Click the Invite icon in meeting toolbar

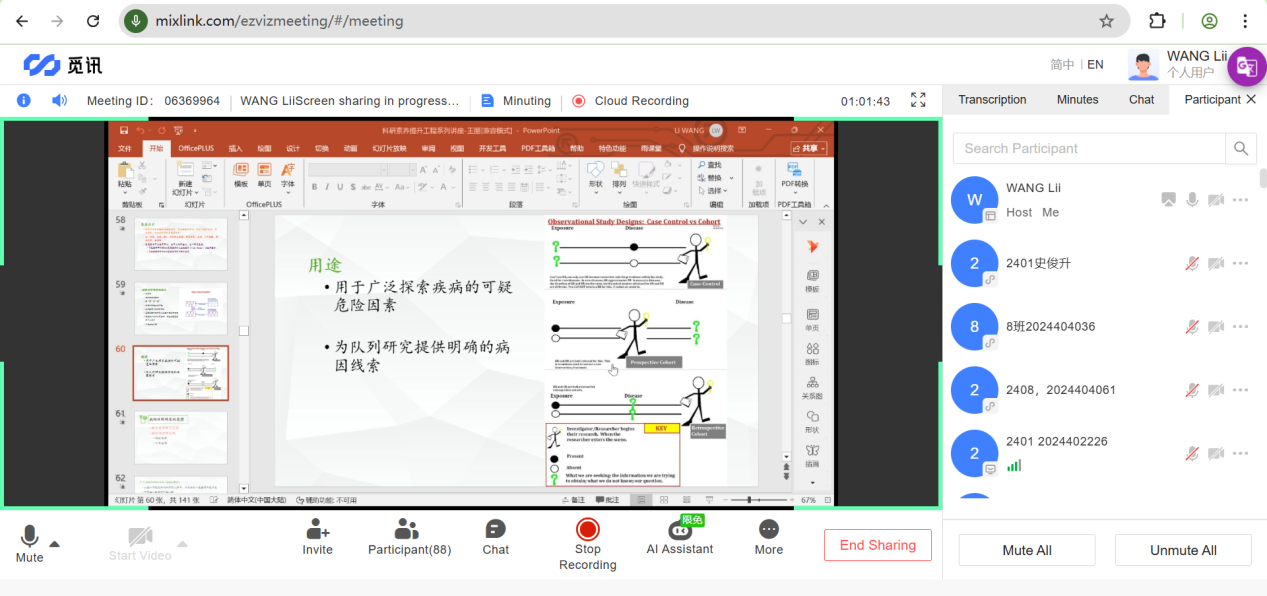pyautogui.click(x=317, y=530)
